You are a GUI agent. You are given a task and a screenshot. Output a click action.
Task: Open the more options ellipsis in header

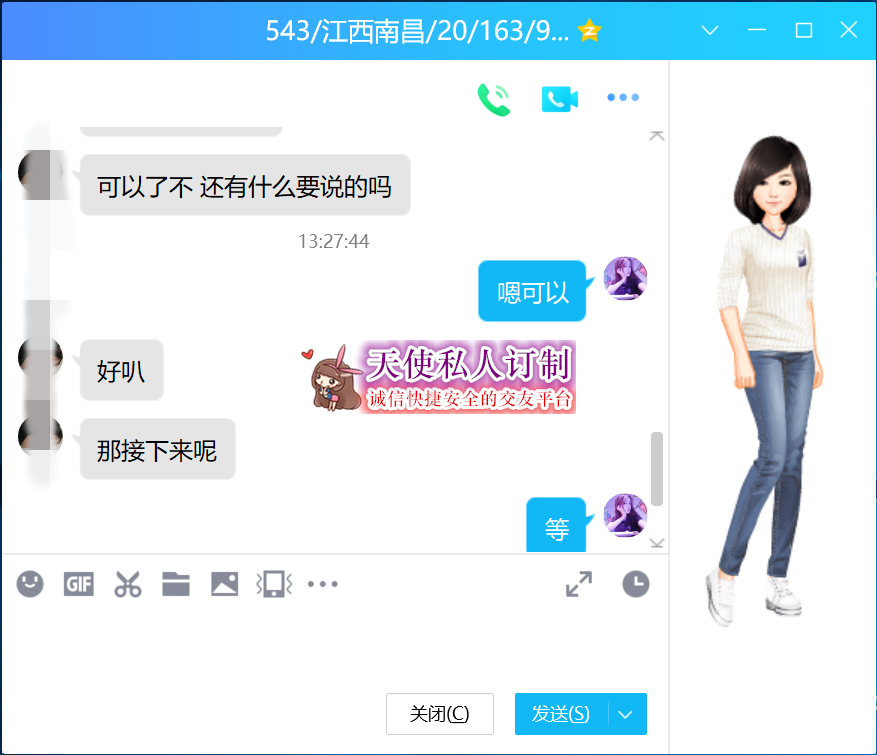coord(623,98)
